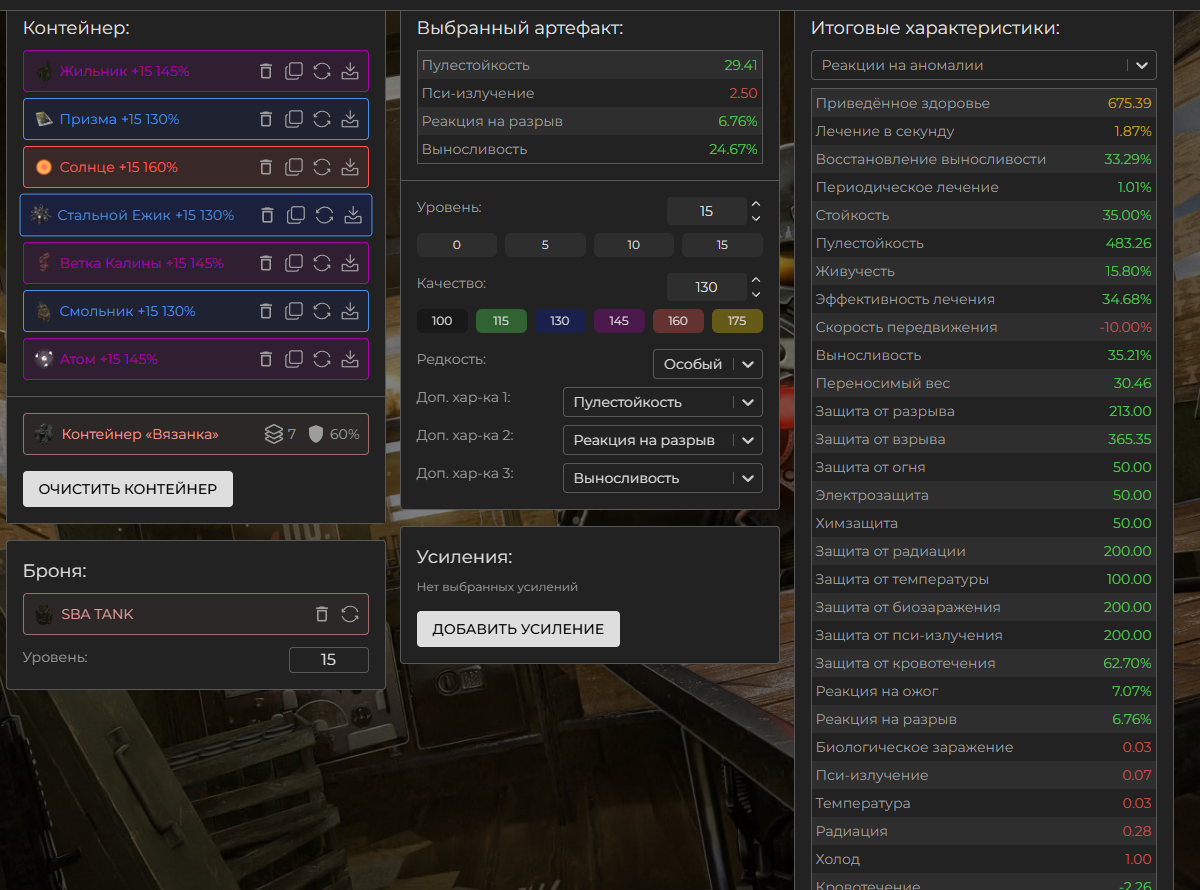Screen dimensions: 1200x890
Task: Save the Солнце artifact with download icon
Action: click(x=350, y=167)
